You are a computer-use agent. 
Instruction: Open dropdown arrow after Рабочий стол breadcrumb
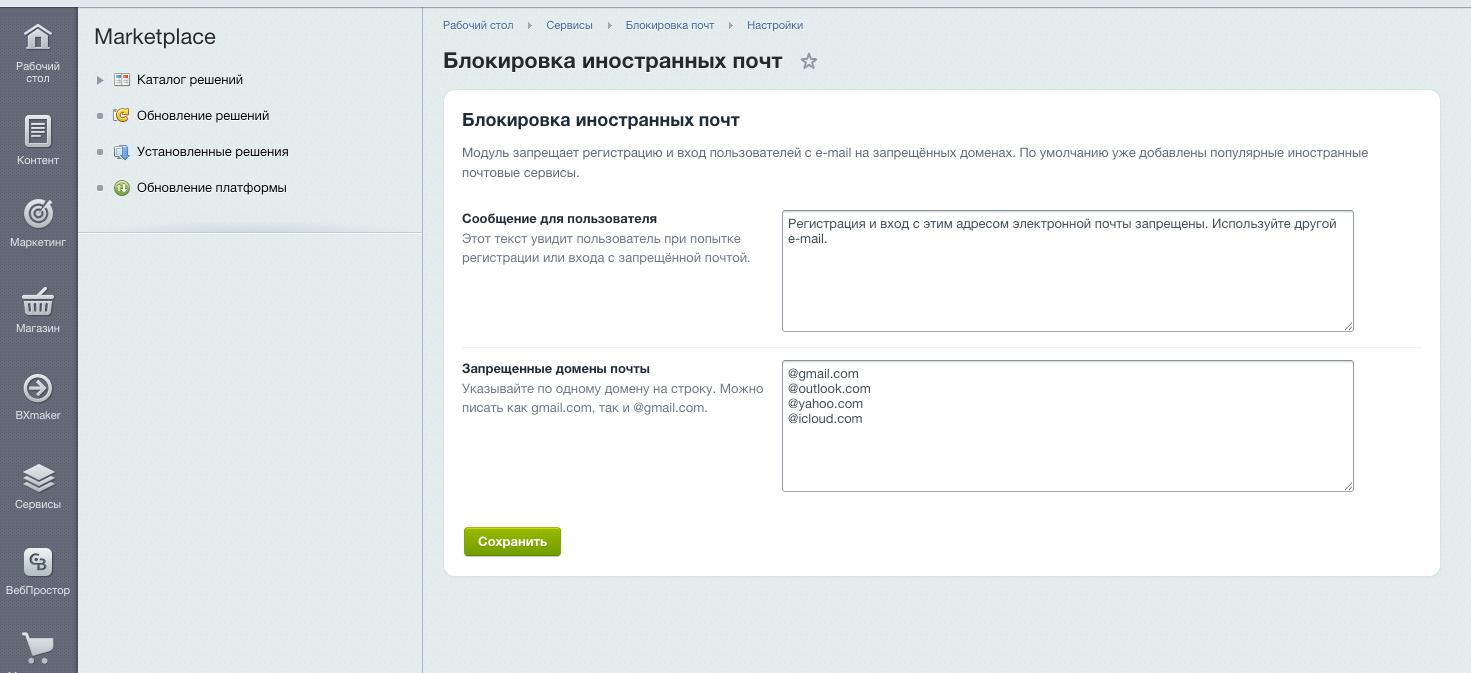(530, 25)
